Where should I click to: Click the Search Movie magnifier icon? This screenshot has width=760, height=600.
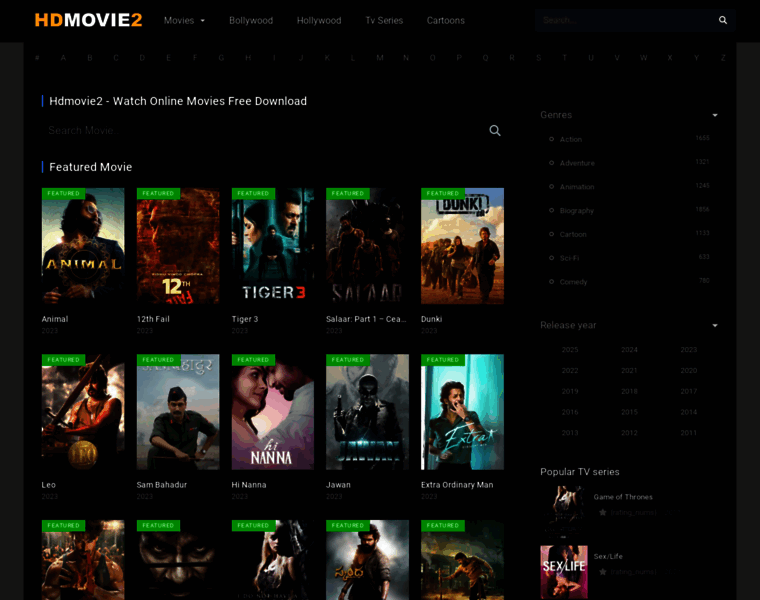point(495,130)
